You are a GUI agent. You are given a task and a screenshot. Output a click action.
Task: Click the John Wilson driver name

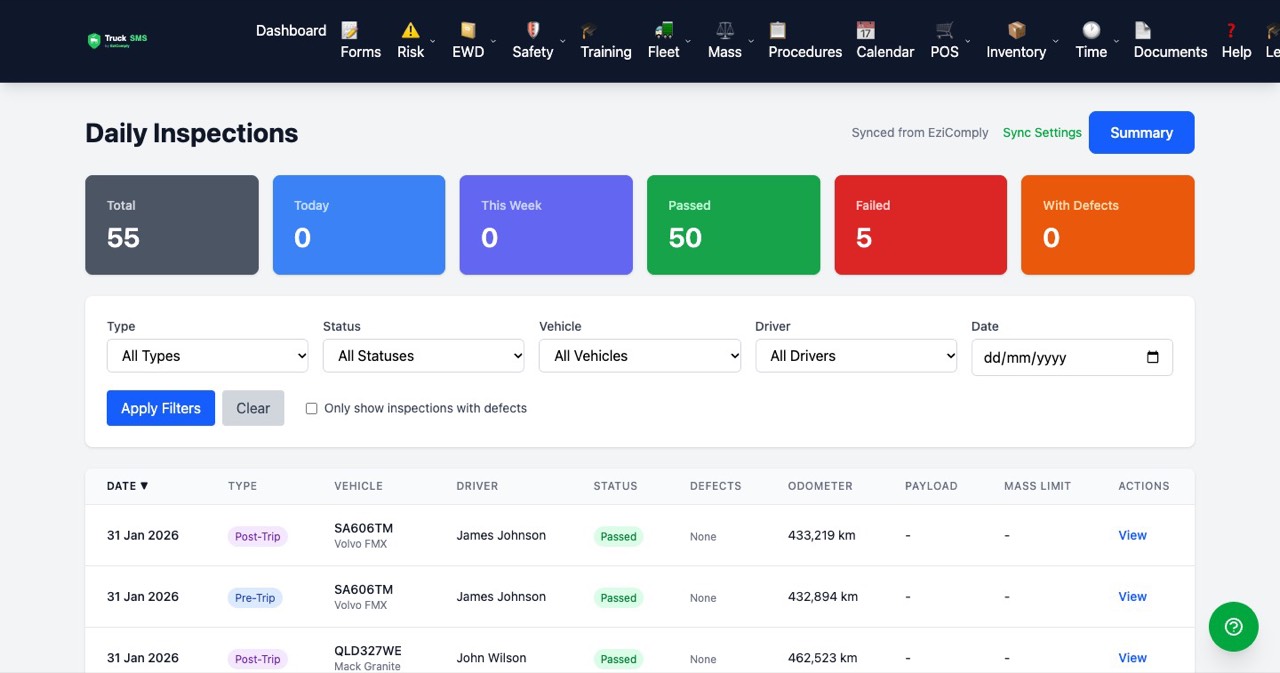pos(491,658)
